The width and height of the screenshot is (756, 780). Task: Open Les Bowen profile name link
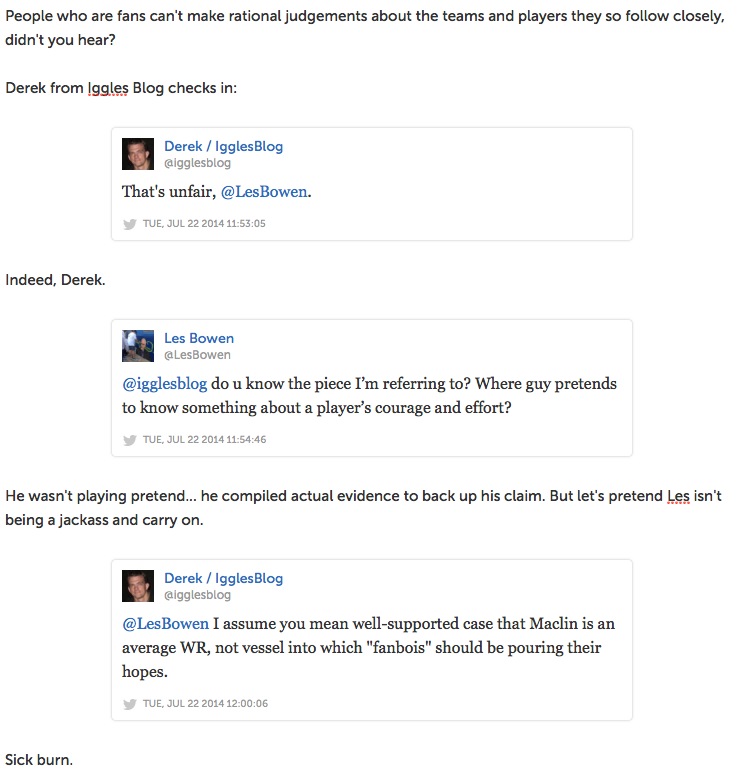pyautogui.click(x=199, y=338)
